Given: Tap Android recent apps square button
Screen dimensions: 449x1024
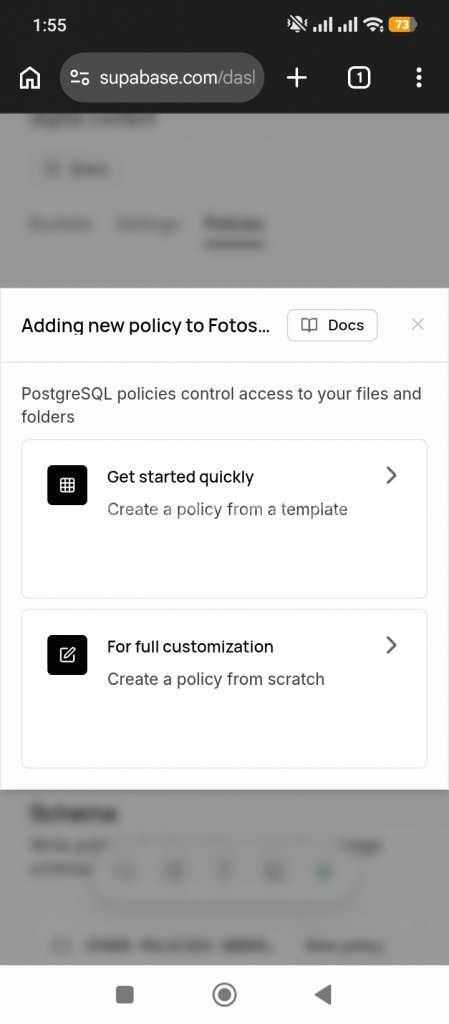Looking at the screenshot, I should tap(125, 995).
